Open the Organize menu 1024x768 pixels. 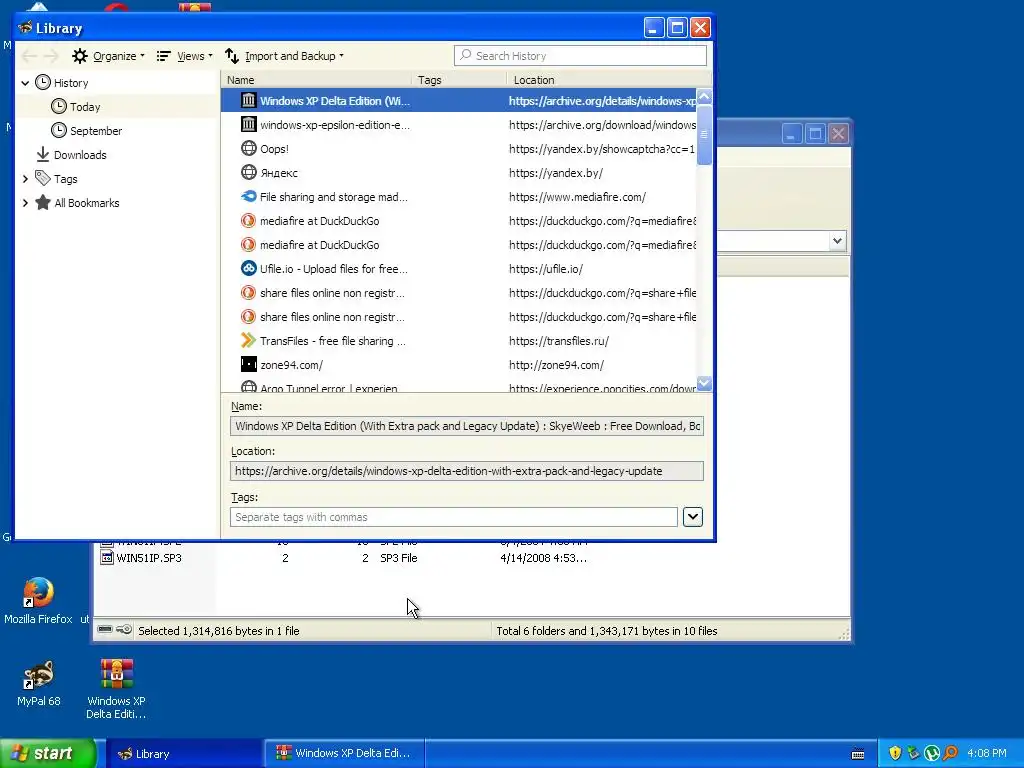(108, 56)
